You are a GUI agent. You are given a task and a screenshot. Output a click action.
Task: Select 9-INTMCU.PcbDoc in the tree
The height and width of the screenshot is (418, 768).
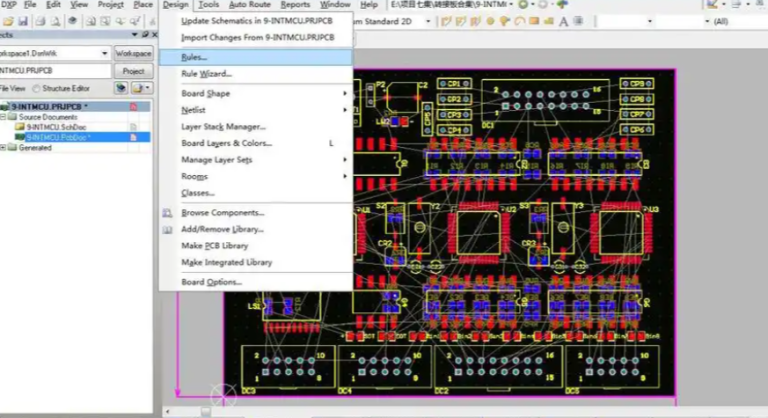[x=59, y=138]
